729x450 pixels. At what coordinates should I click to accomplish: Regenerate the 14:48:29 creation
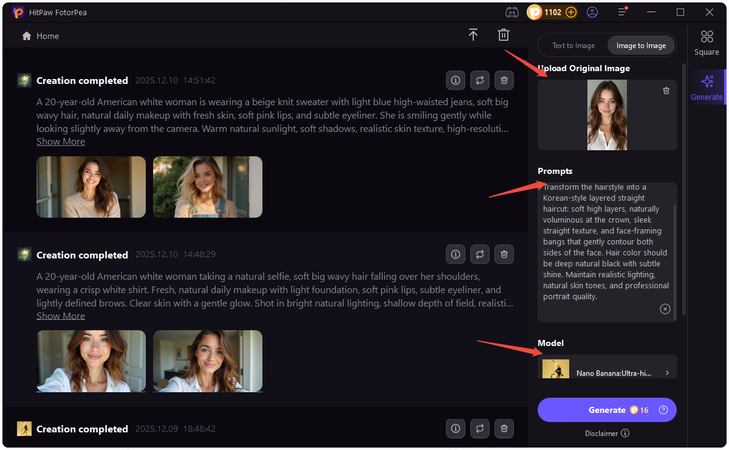pyautogui.click(x=479, y=254)
